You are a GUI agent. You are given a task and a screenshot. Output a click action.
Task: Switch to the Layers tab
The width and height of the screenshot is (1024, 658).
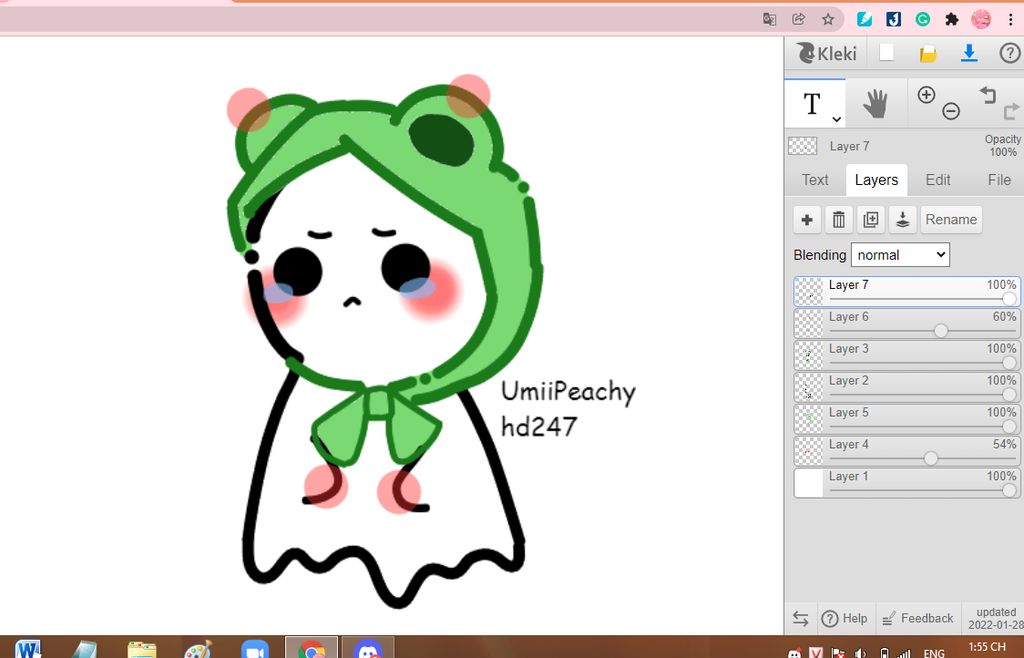coord(876,180)
